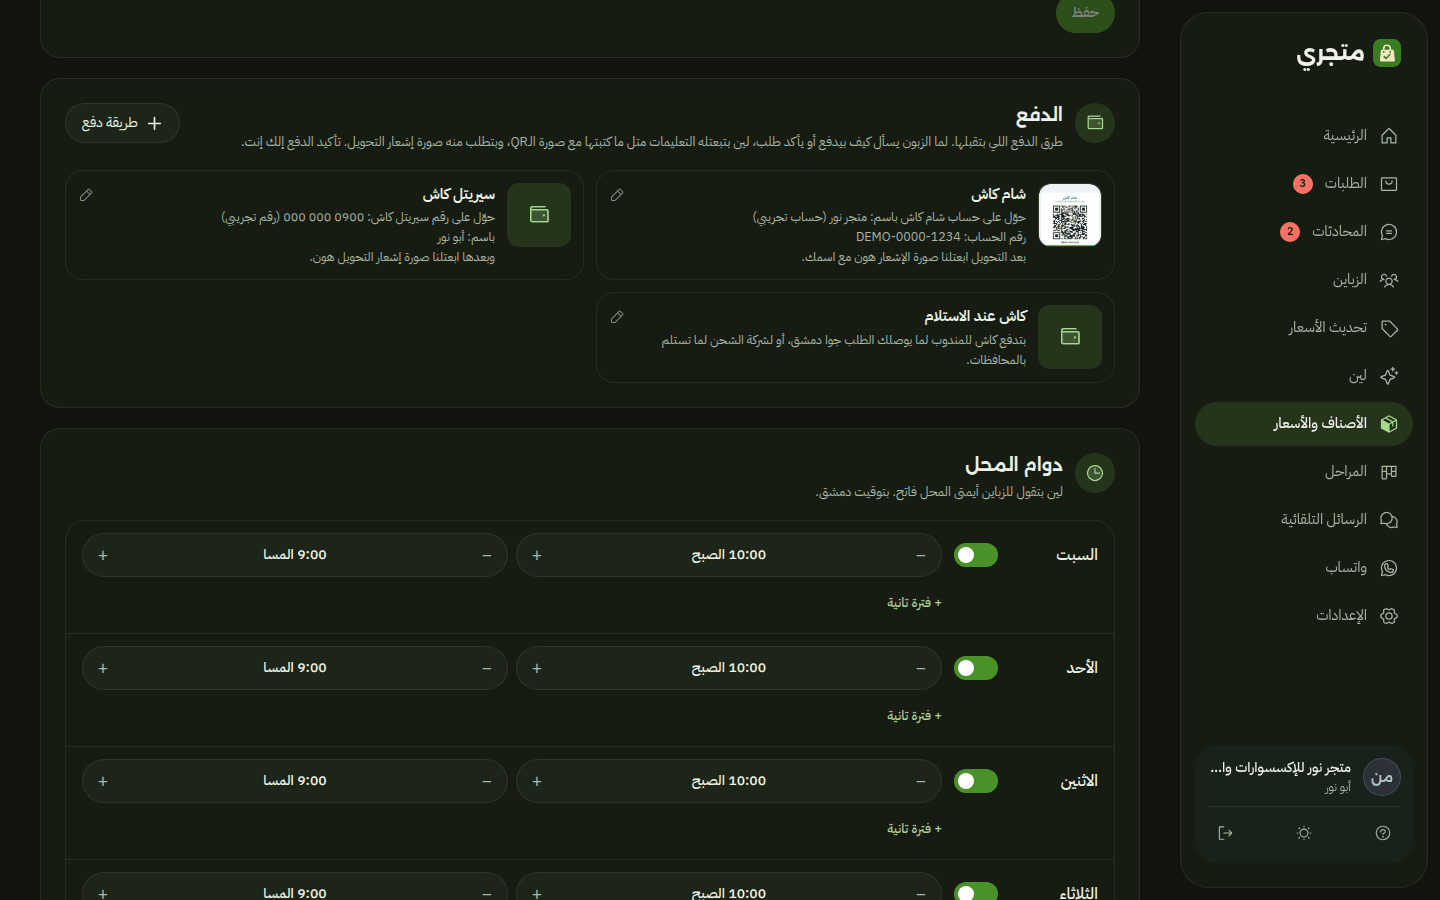Image resolution: width=1440 pixels, height=900 pixels.
Task: Open the customers icon next to الزباين
Action: (1389, 280)
